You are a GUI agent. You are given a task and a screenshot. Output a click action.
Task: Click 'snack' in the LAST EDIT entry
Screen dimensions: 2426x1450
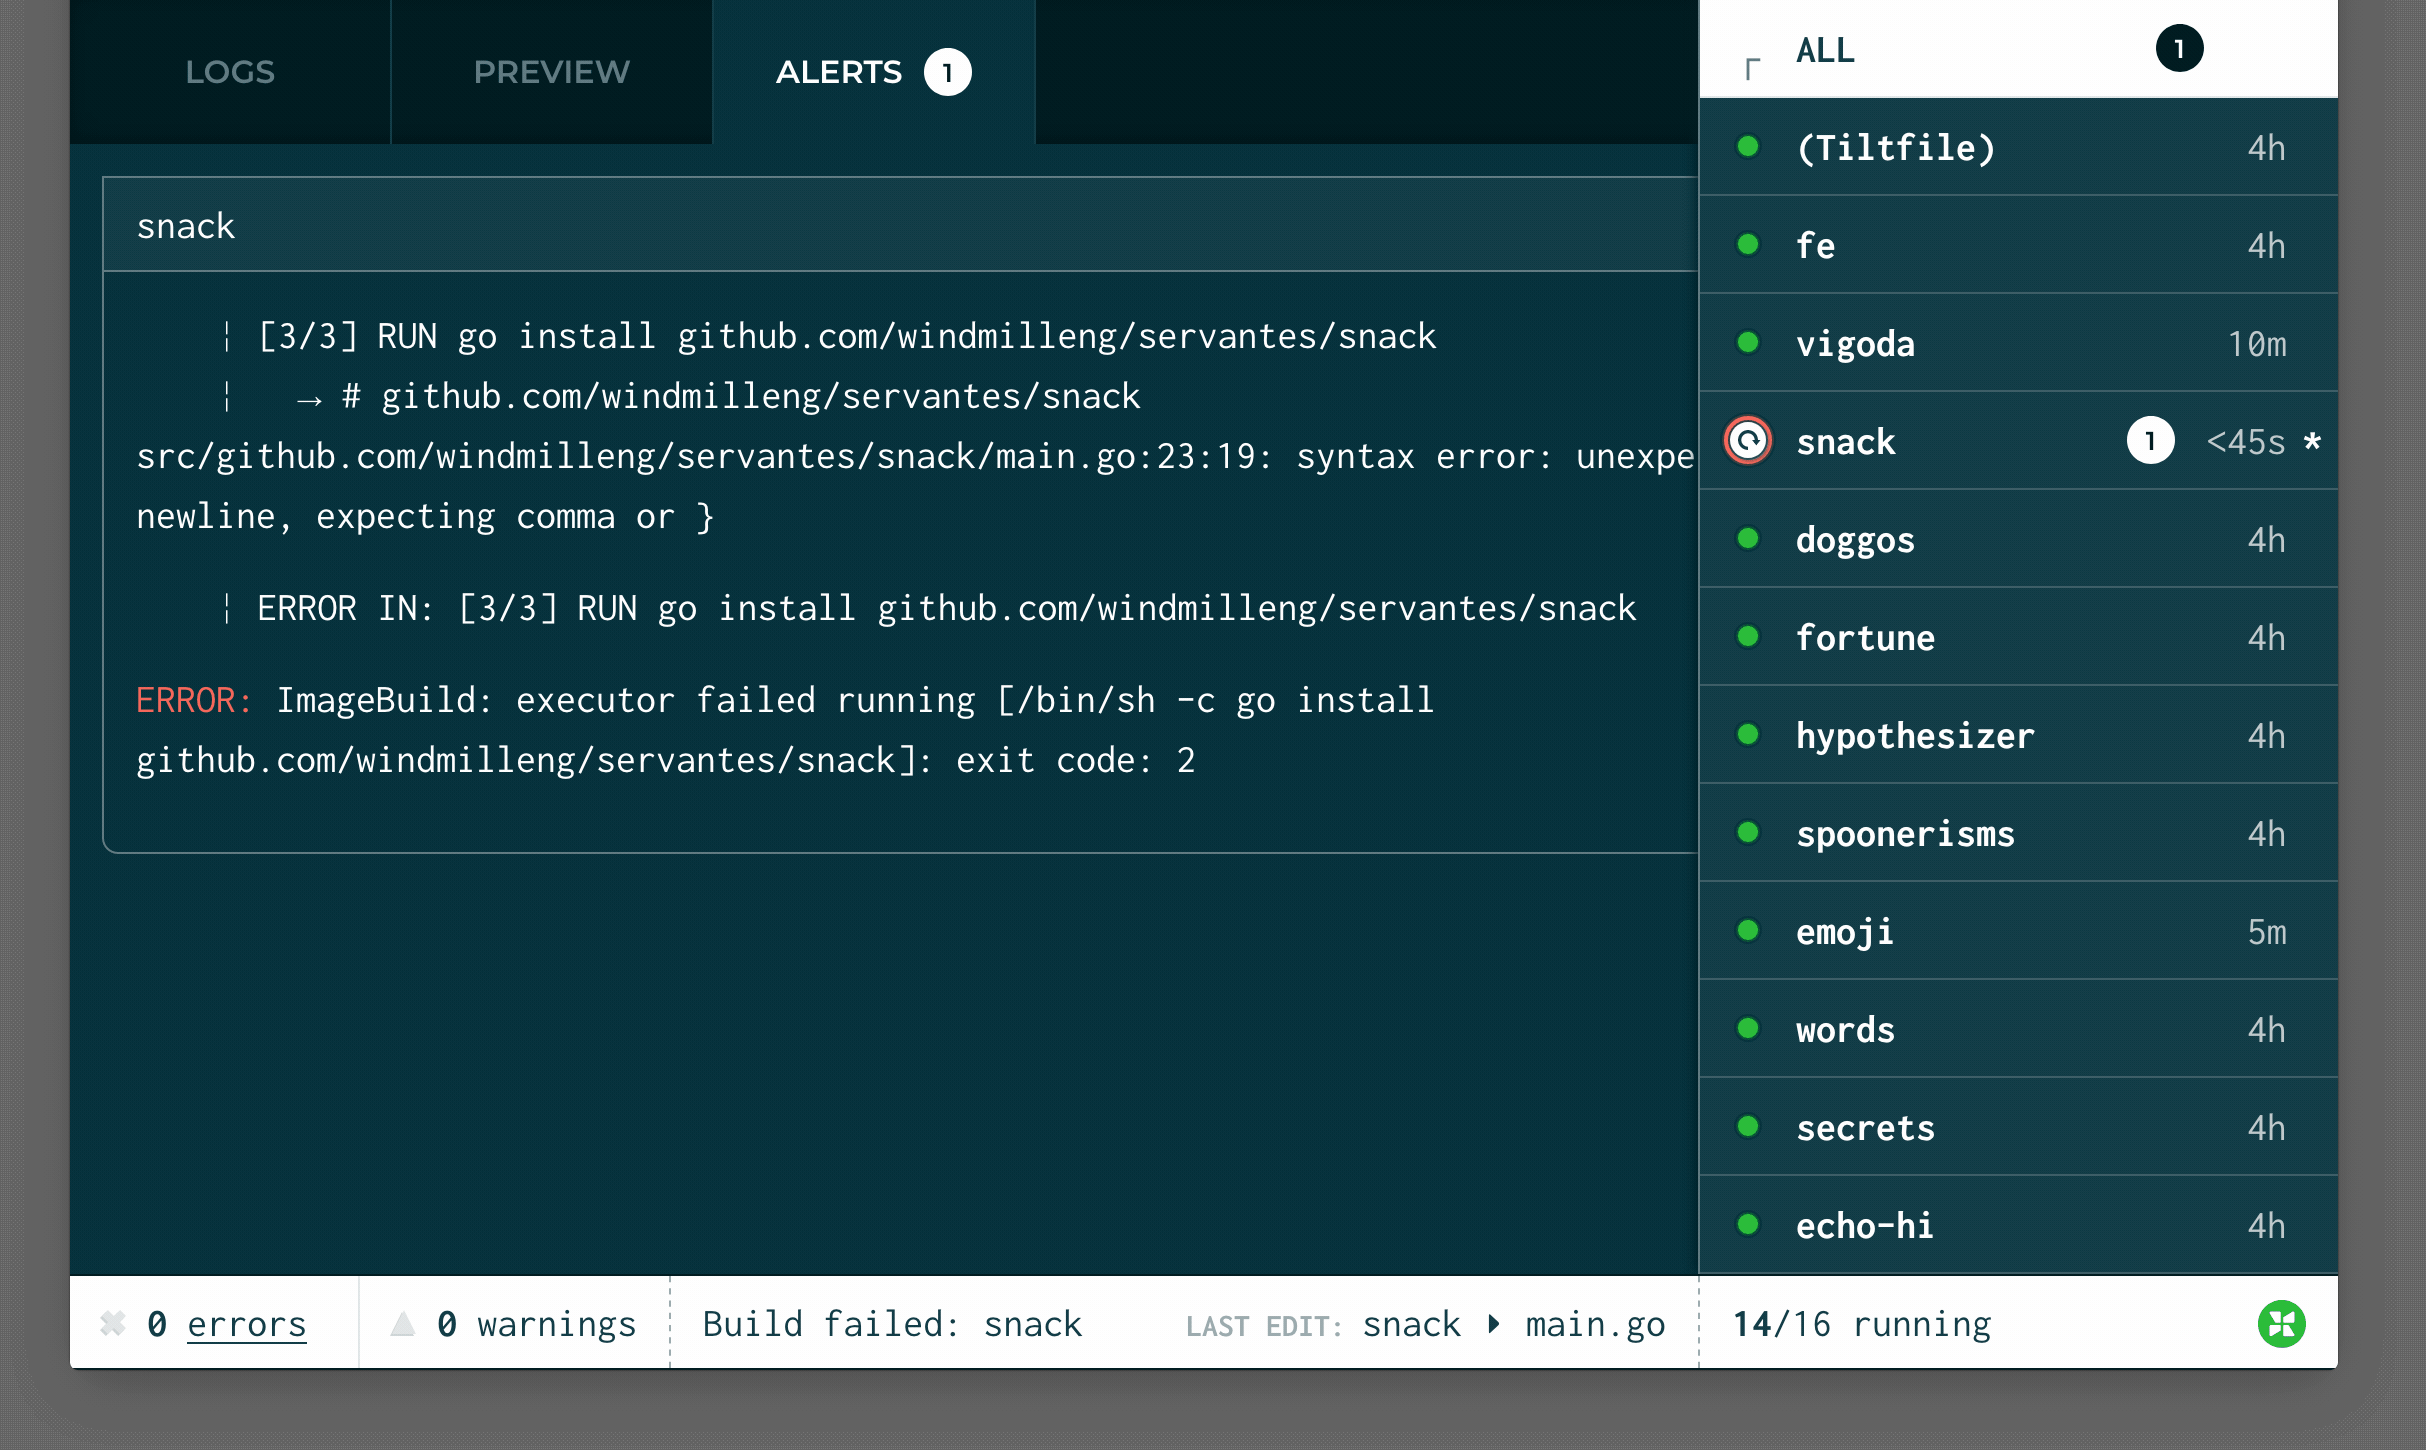(x=1411, y=1324)
